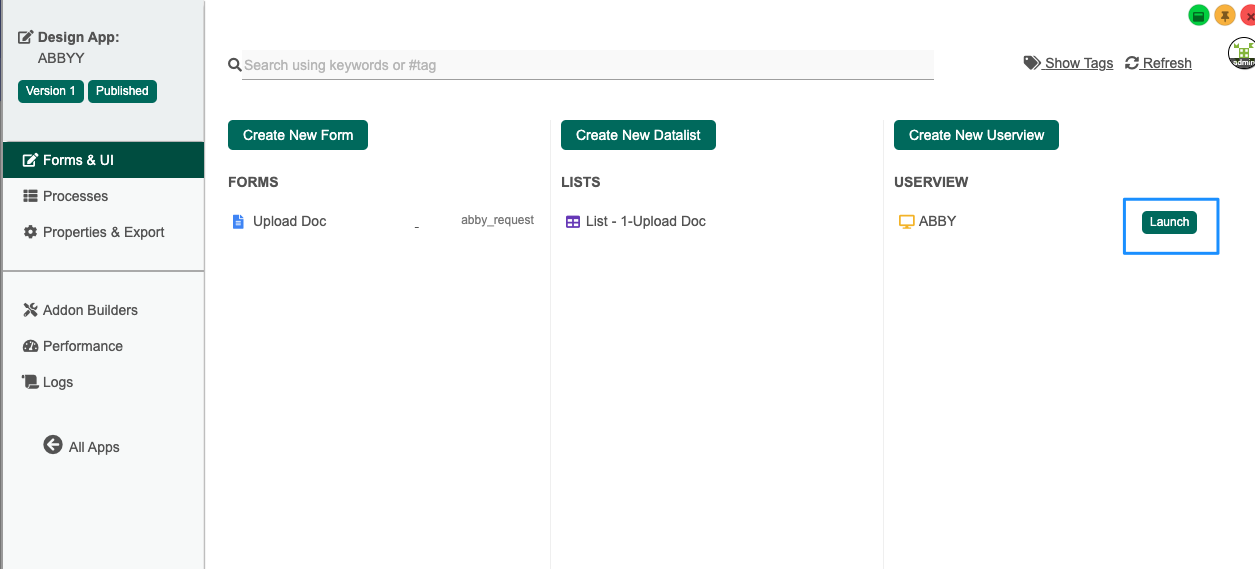Click the Upload Doc form icon
This screenshot has width=1255, height=569.
coord(238,222)
